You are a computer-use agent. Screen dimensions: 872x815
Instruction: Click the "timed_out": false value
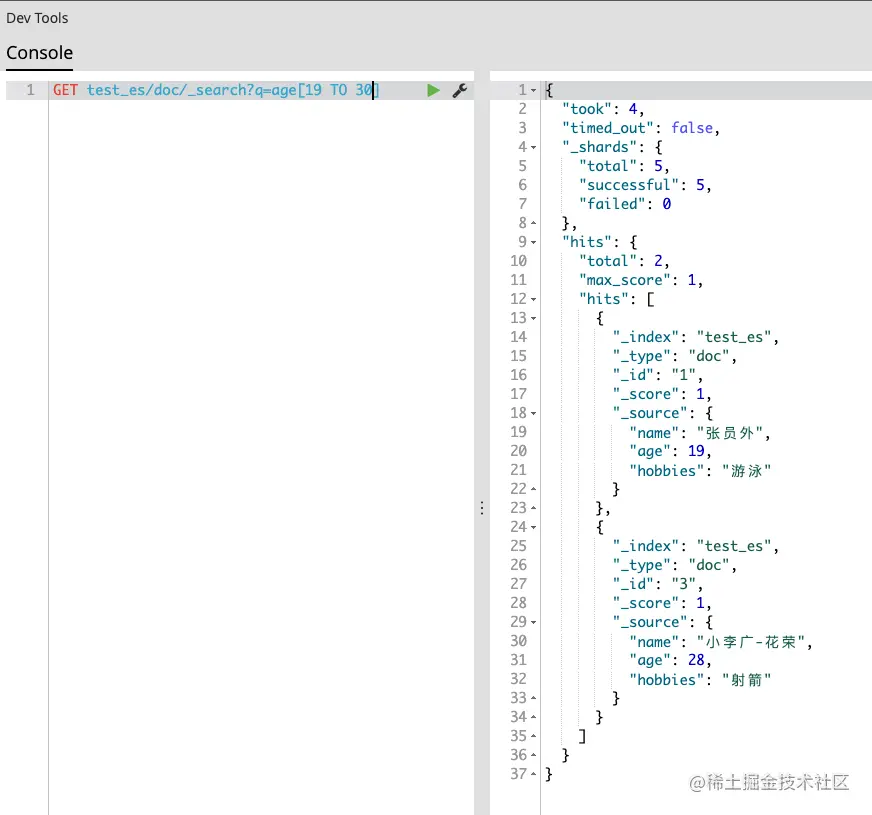pyautogui.click(x=692, y=128)
